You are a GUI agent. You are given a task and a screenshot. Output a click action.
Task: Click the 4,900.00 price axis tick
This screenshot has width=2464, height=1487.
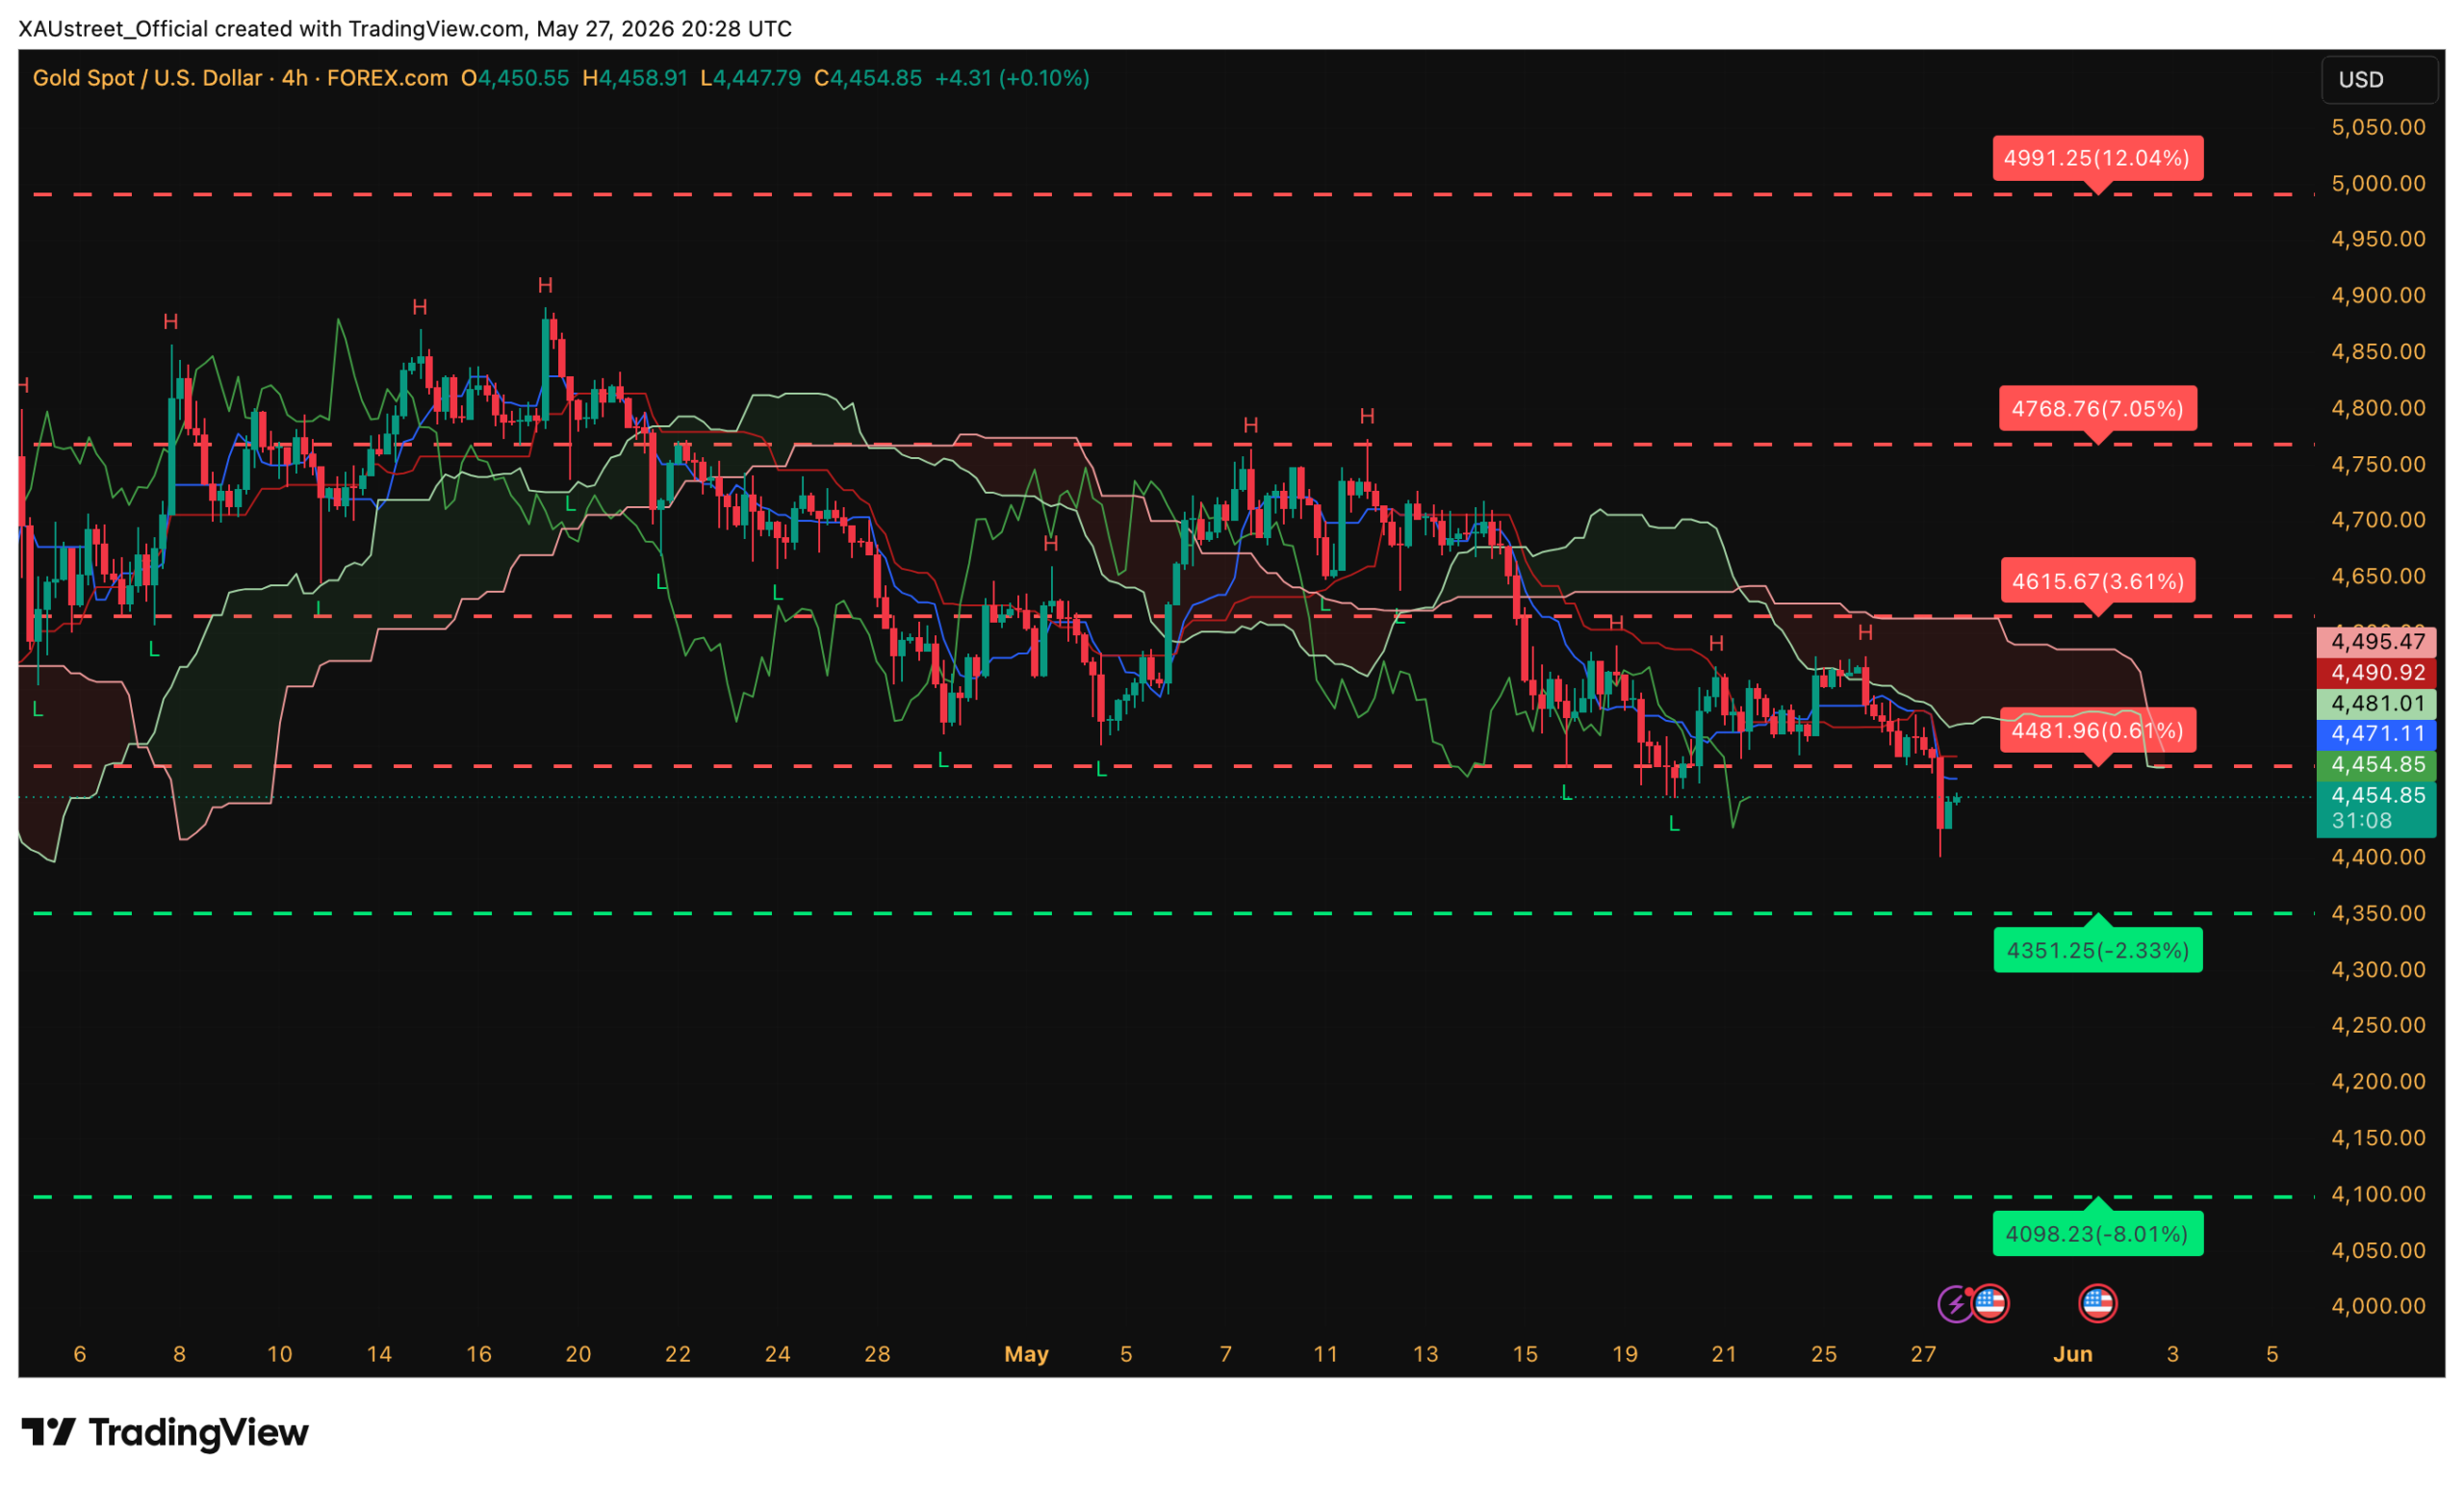(2378, 295)
